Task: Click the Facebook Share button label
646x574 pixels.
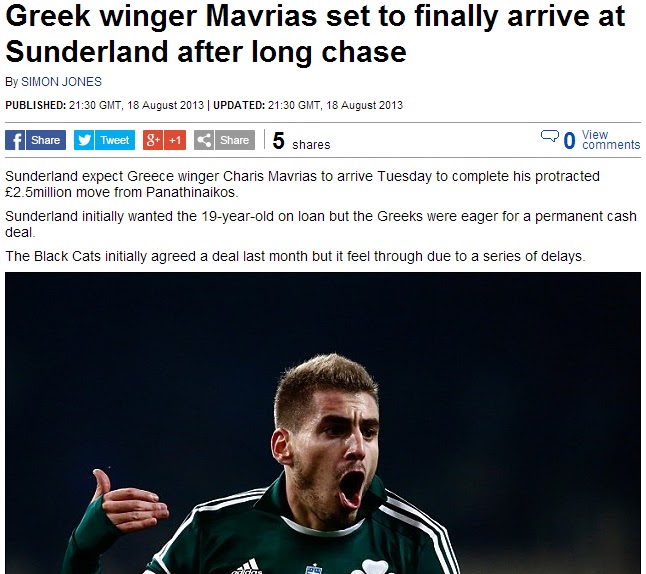Action: [x=46, y=140]
